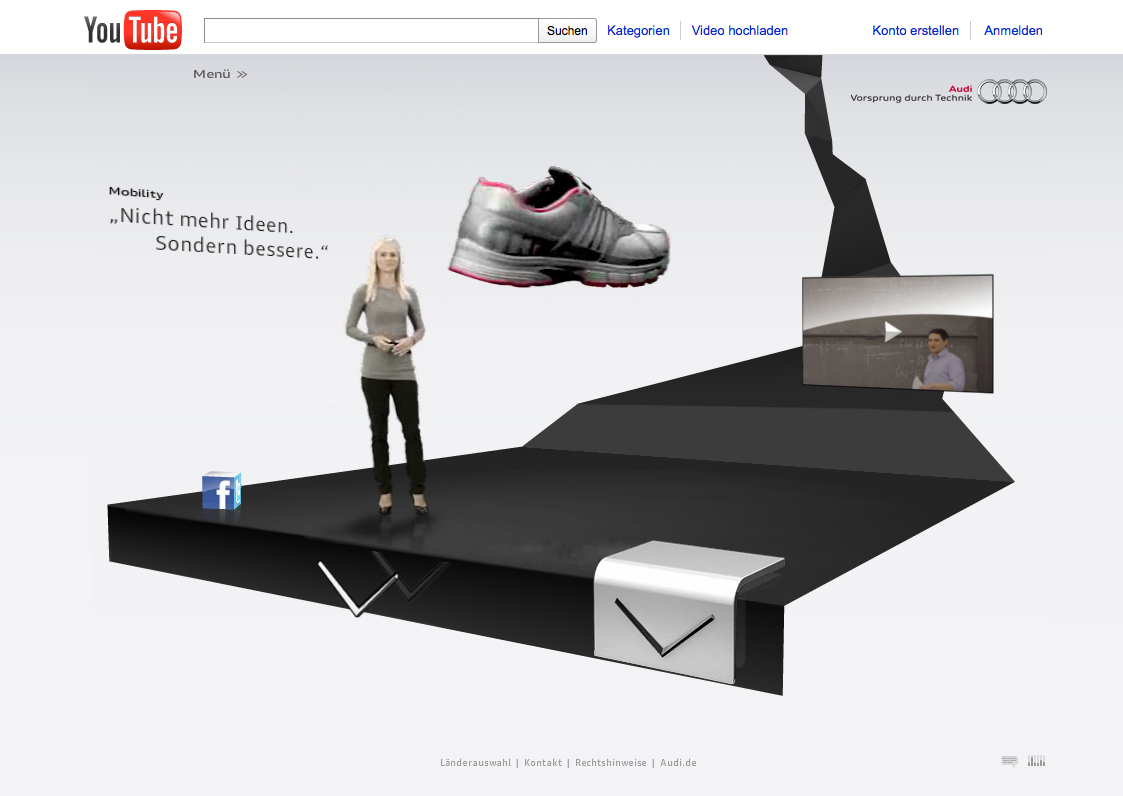1123x796 pixels.
Task: Open the Facebook social cube
Action: 221,491
